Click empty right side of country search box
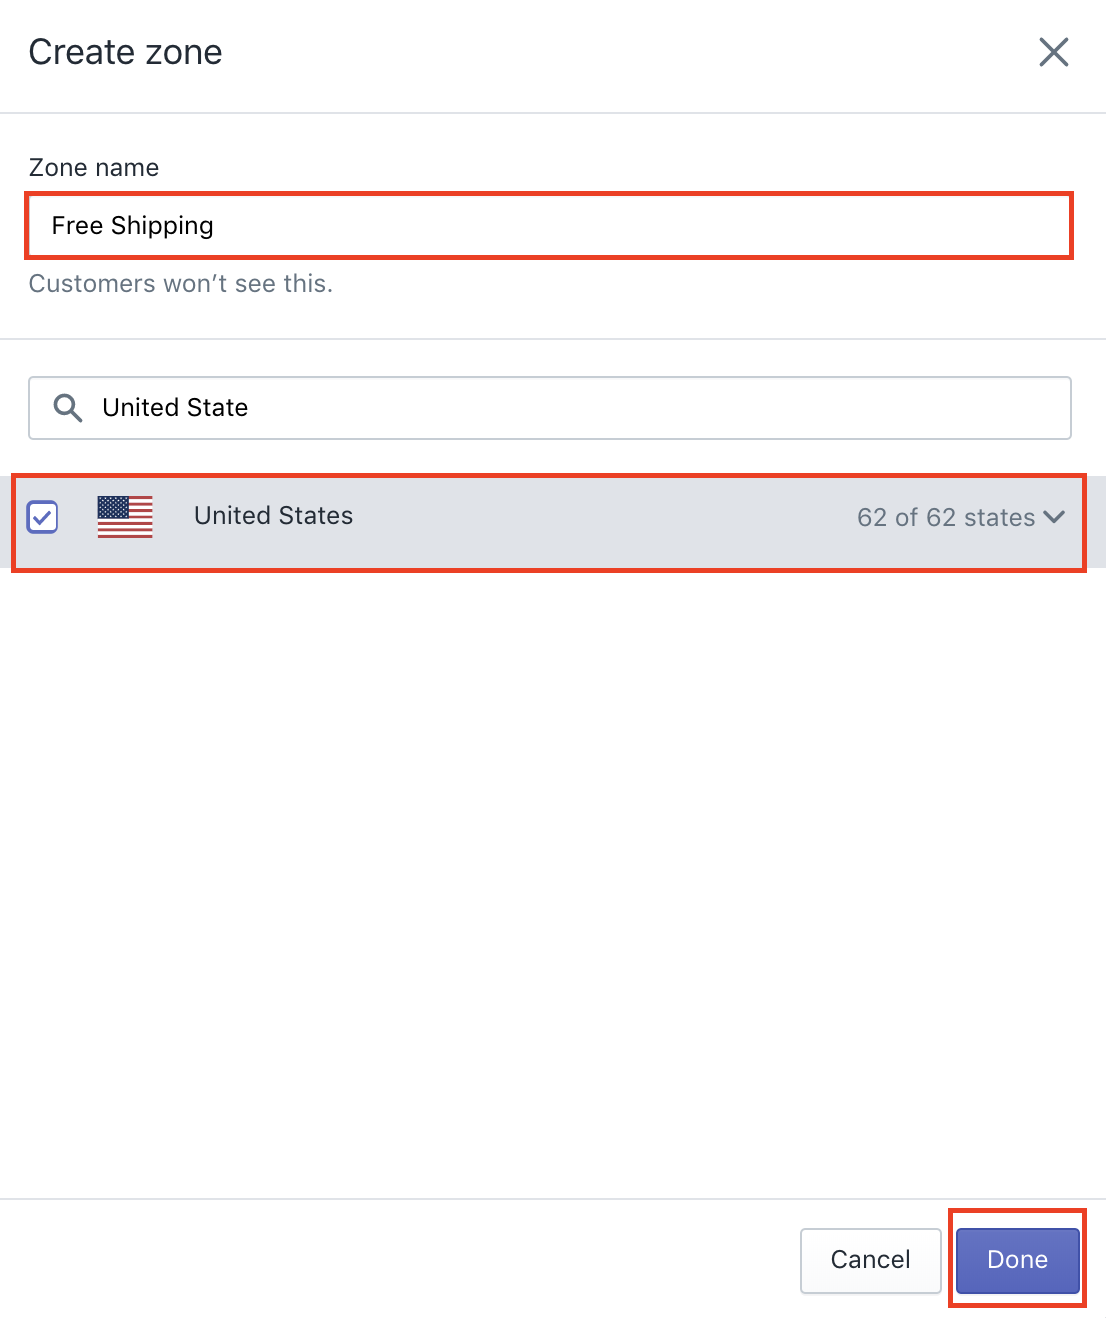This screenshot has height=1318, width=1106. [700, 408]
